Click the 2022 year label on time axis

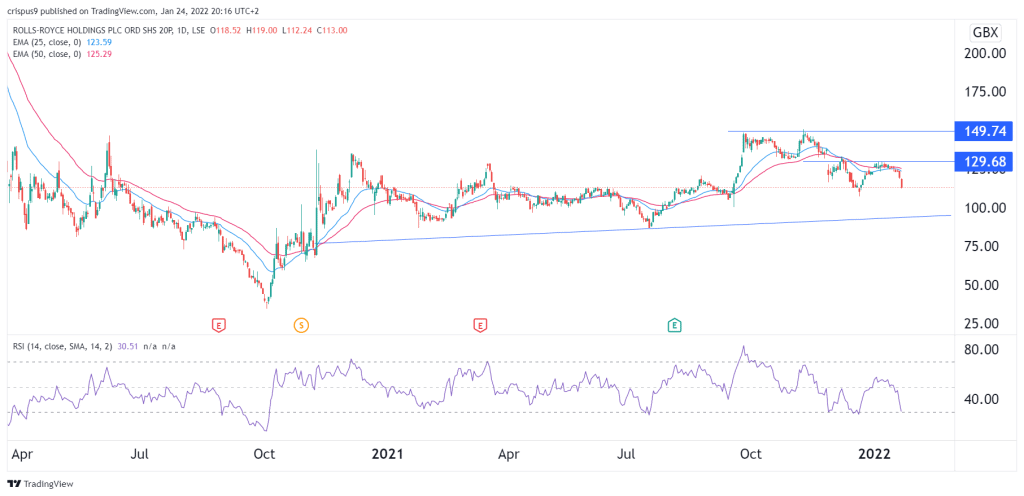[x=874, y=455]
